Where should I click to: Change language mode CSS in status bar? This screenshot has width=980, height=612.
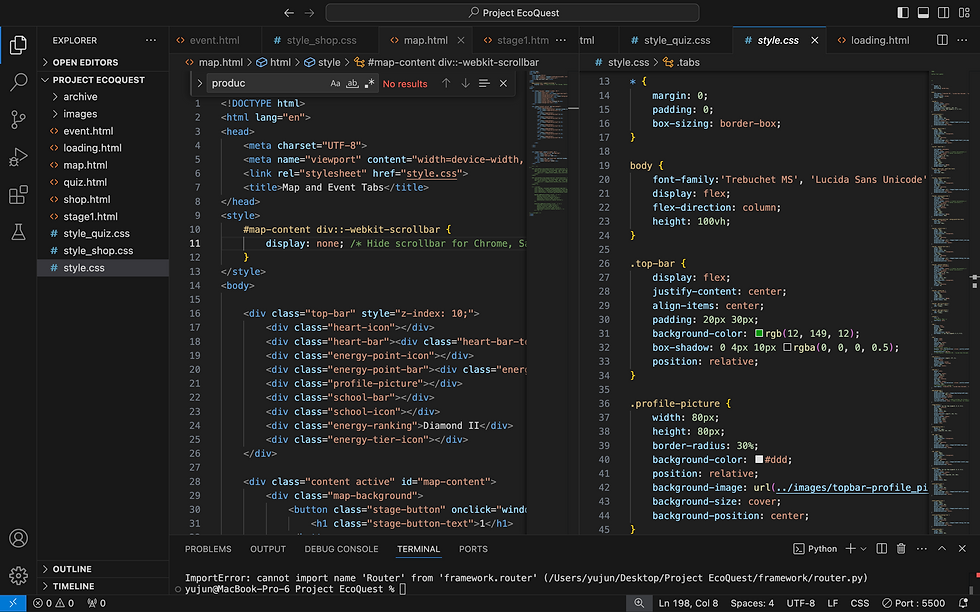tap(859, 603)
